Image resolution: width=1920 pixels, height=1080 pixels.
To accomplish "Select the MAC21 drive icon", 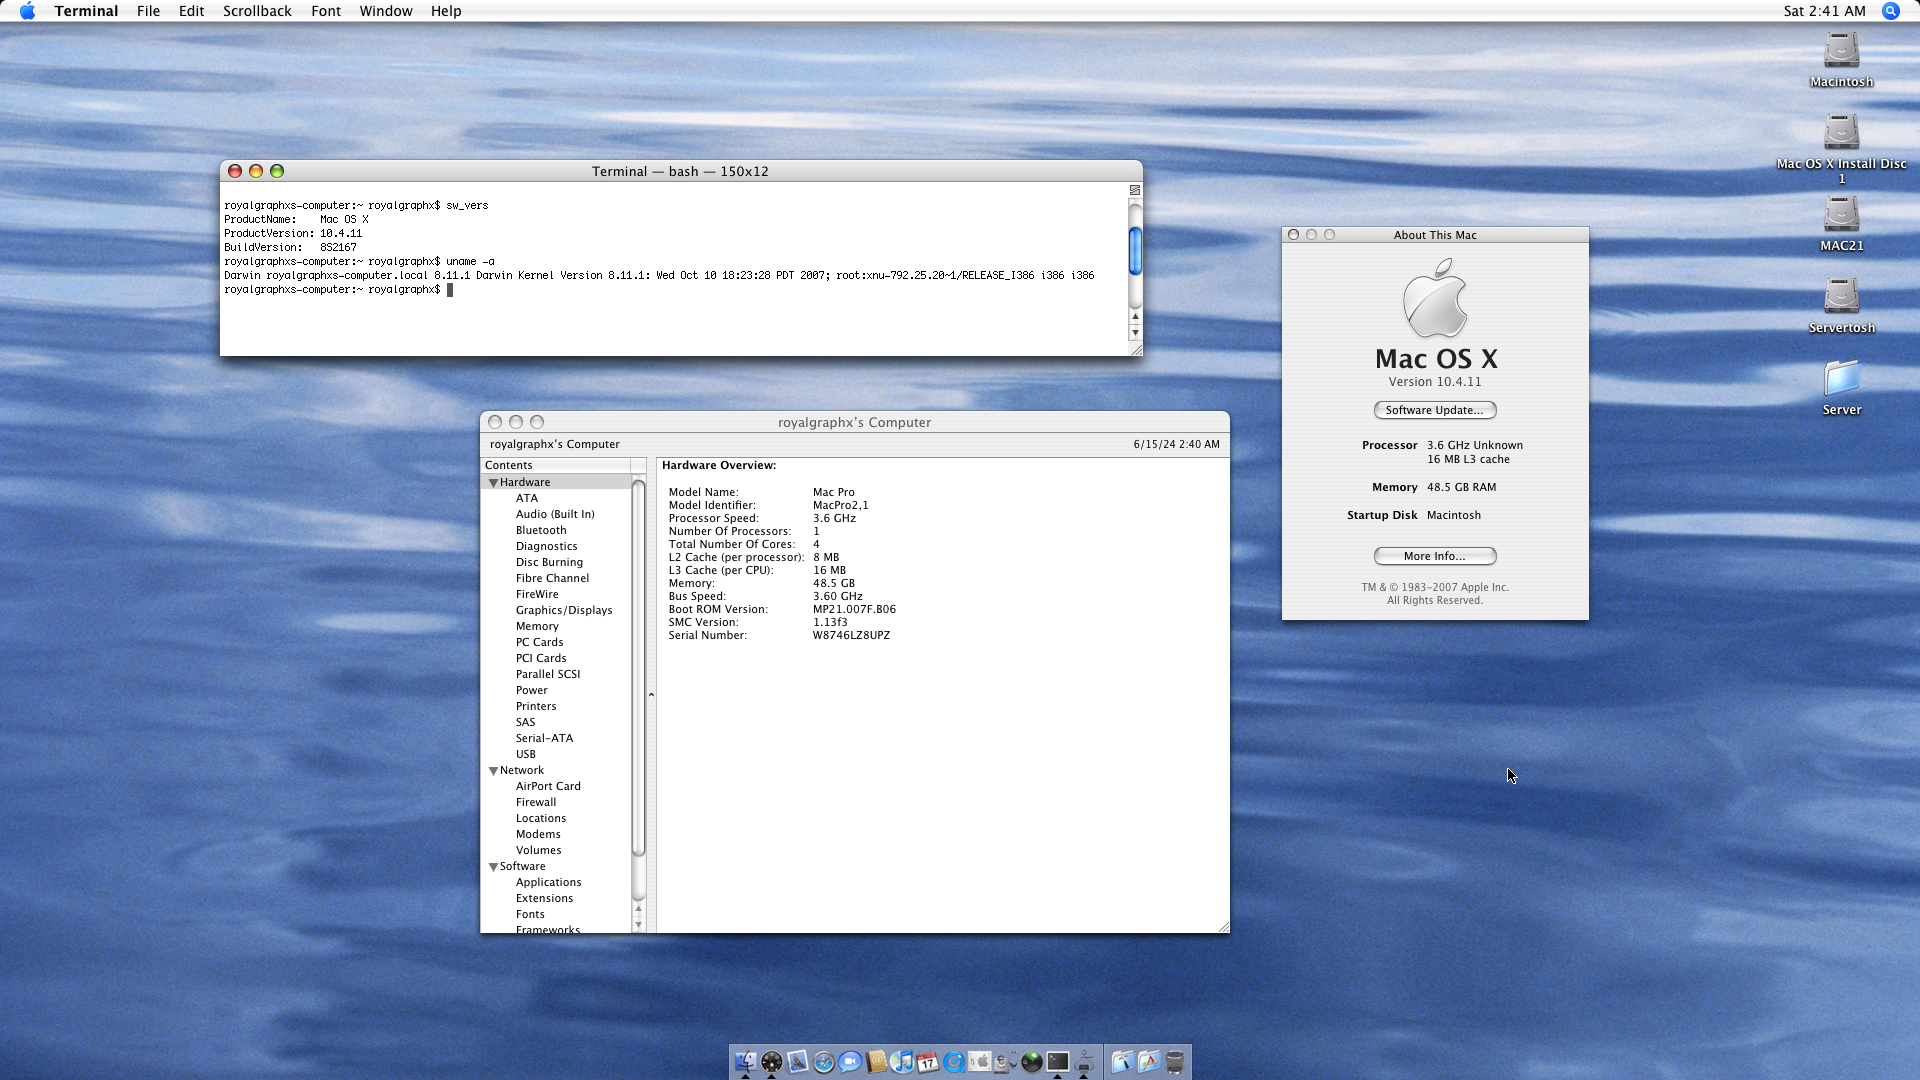I will 1841,224.
